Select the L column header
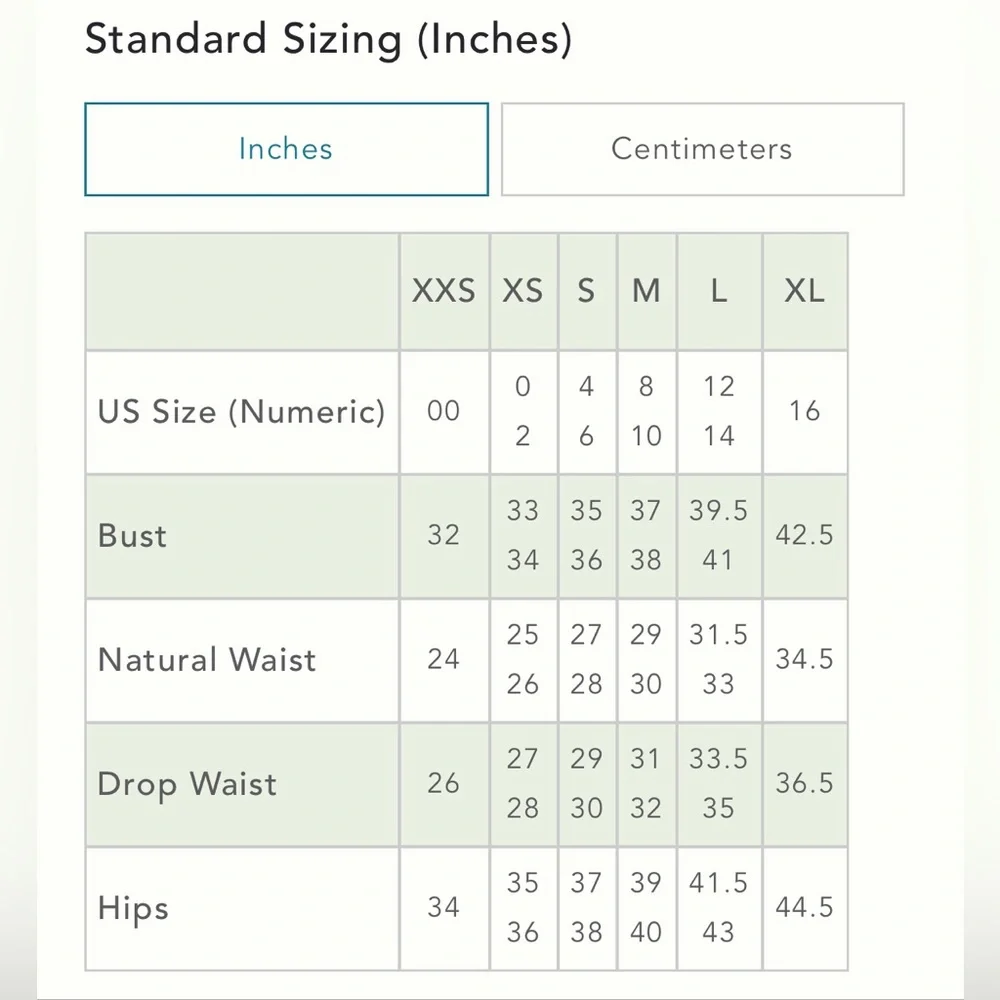Viewport: 1000px width, 1000px height. (x=719, y=291)
